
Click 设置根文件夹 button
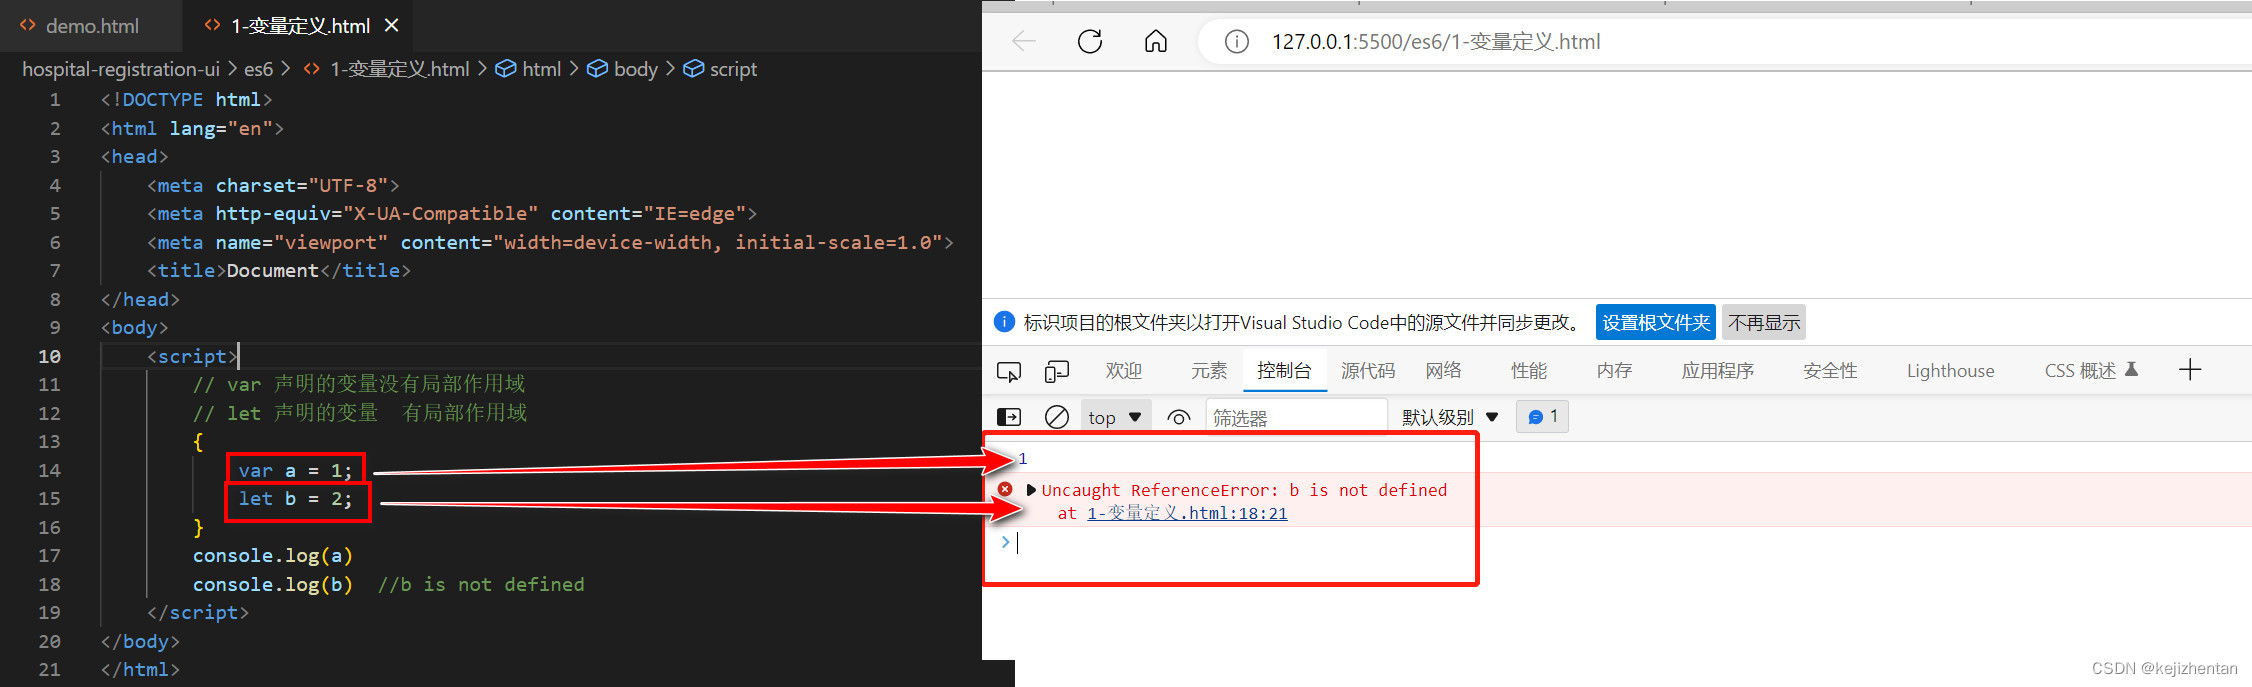click(x=1656, y=322)
